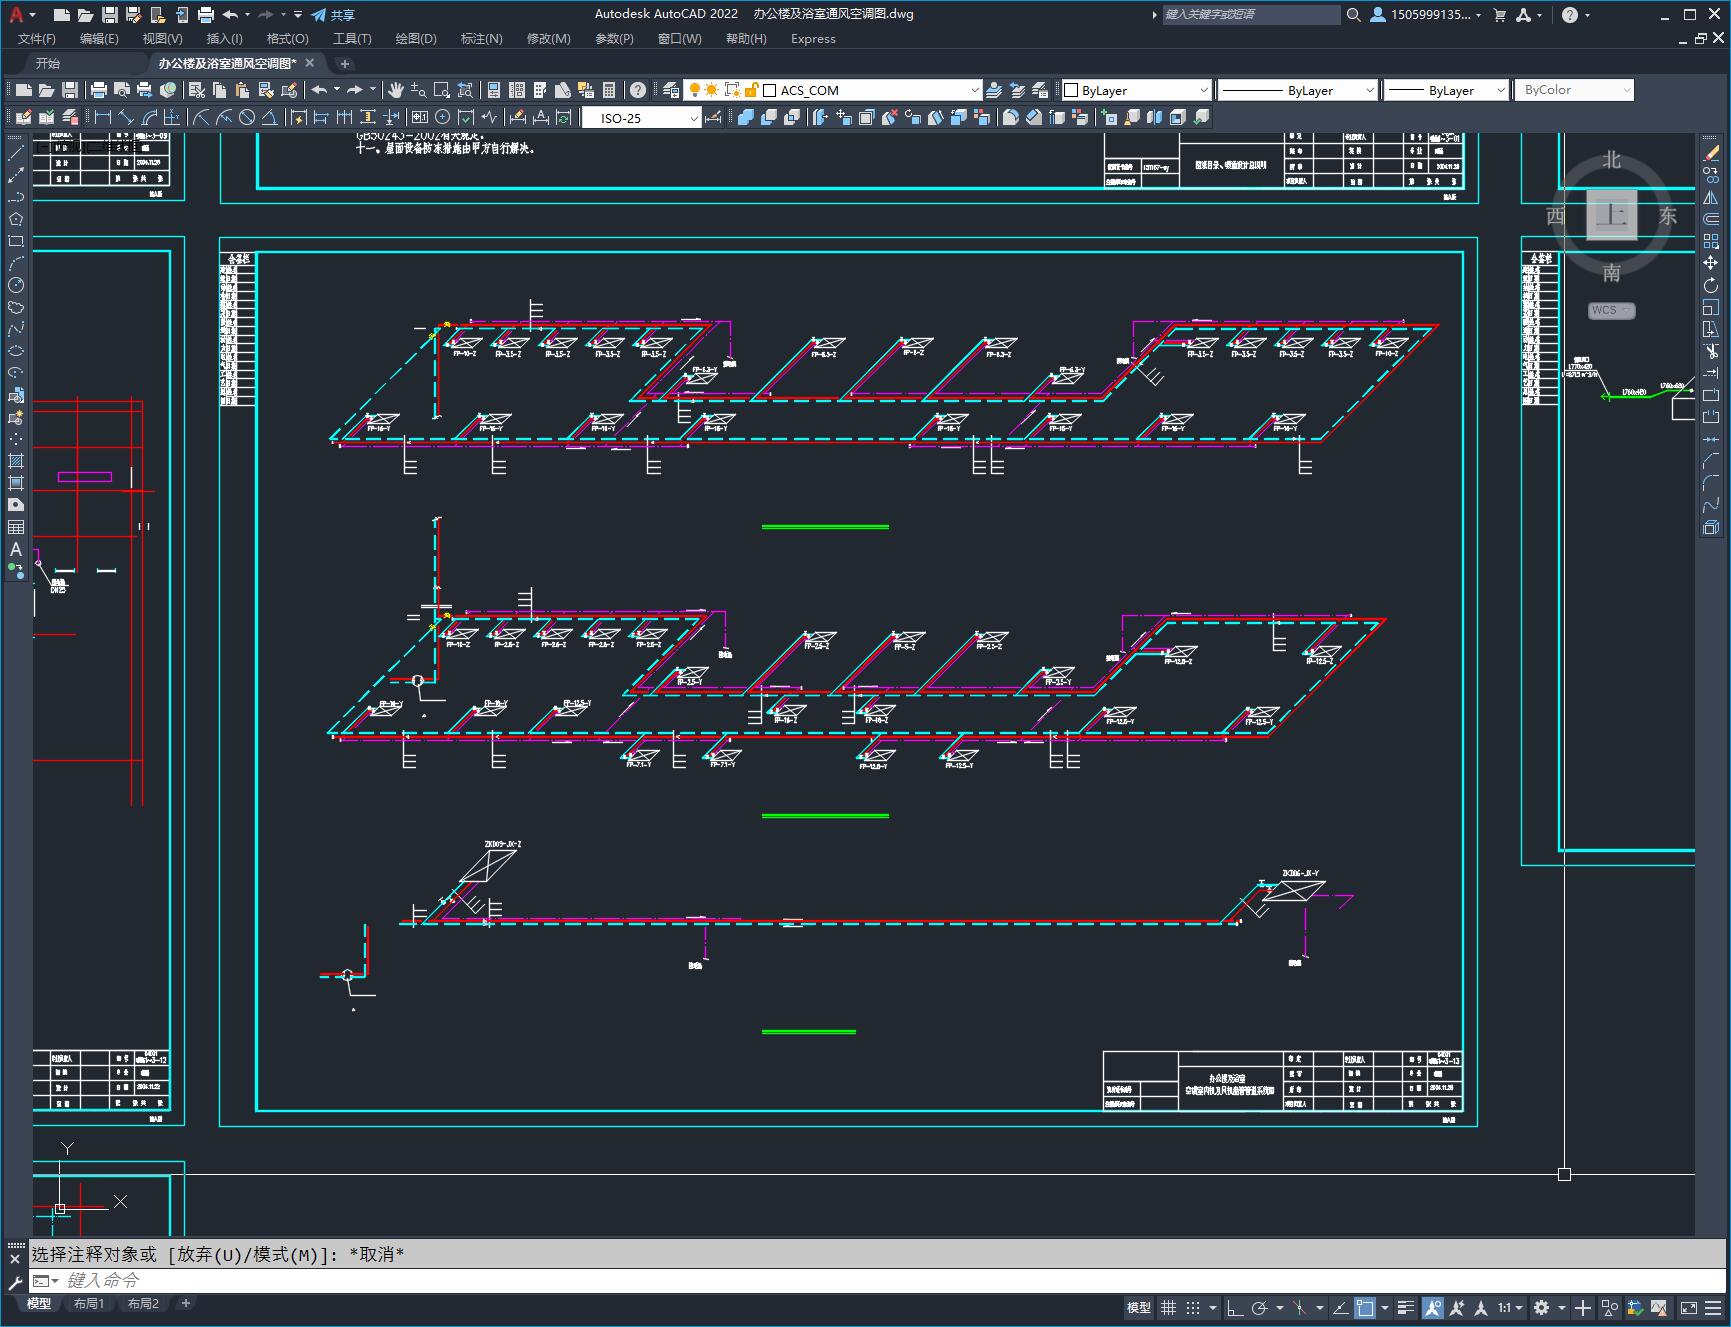This screenshot has width=1731, height=1327.
Task: Click 北 on the ViewCube compass
Action: [1611, 160]
